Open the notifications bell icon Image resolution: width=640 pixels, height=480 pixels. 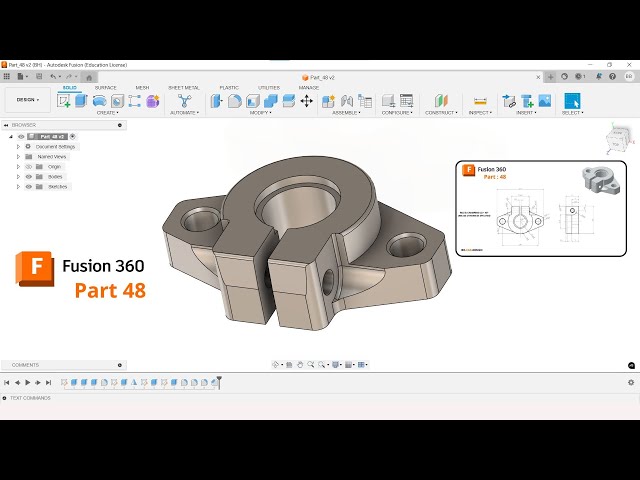(598, 76)
